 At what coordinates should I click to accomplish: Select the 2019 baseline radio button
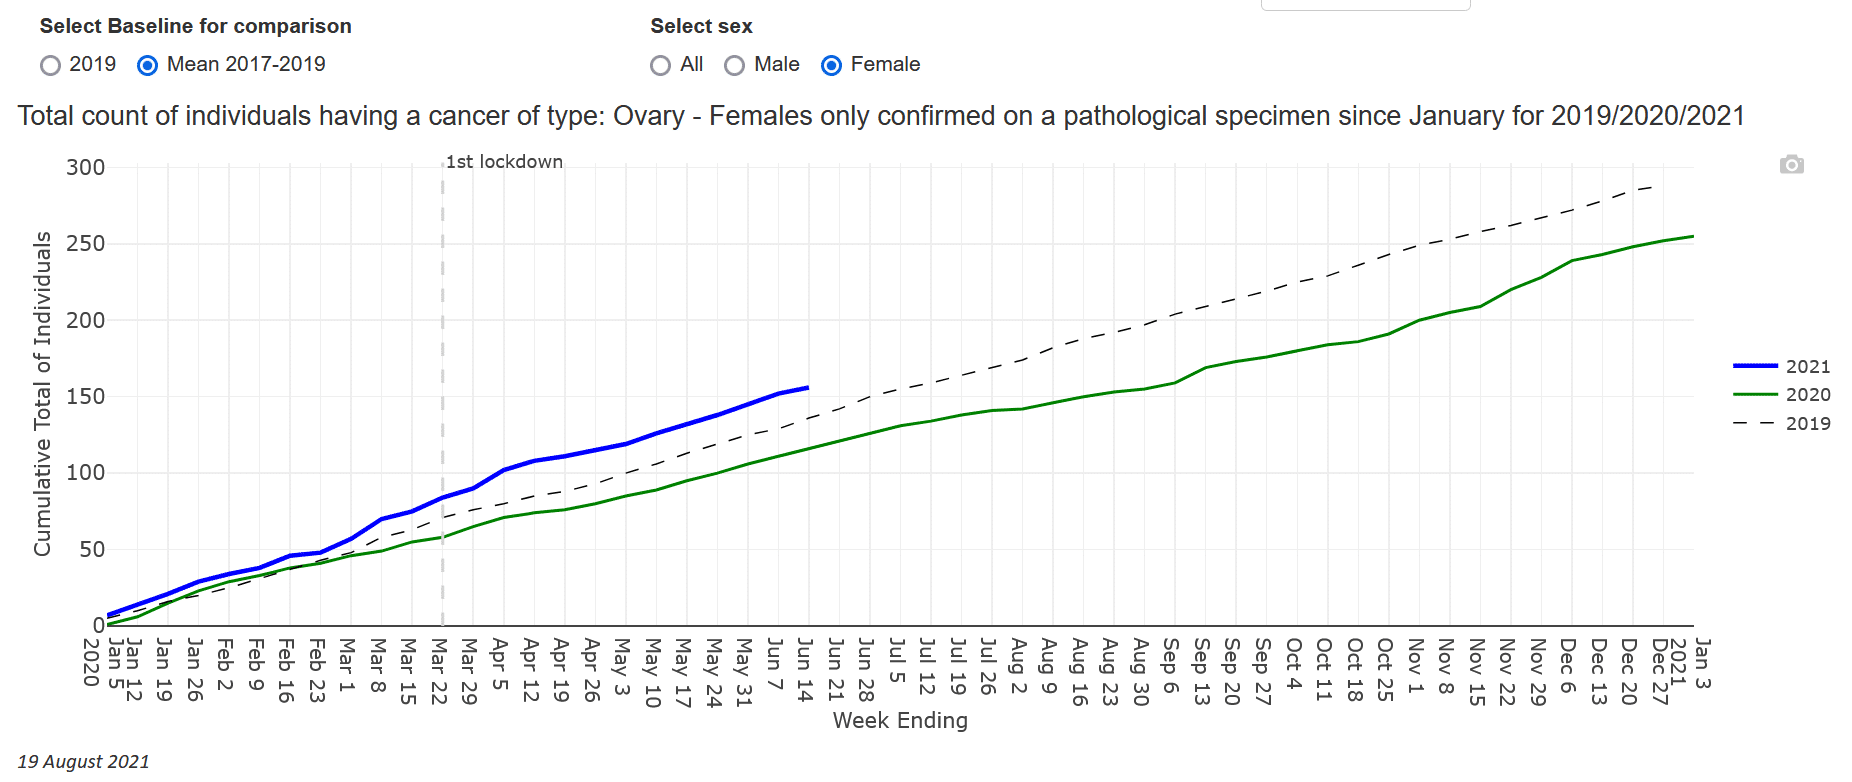(x=50, y=66)
